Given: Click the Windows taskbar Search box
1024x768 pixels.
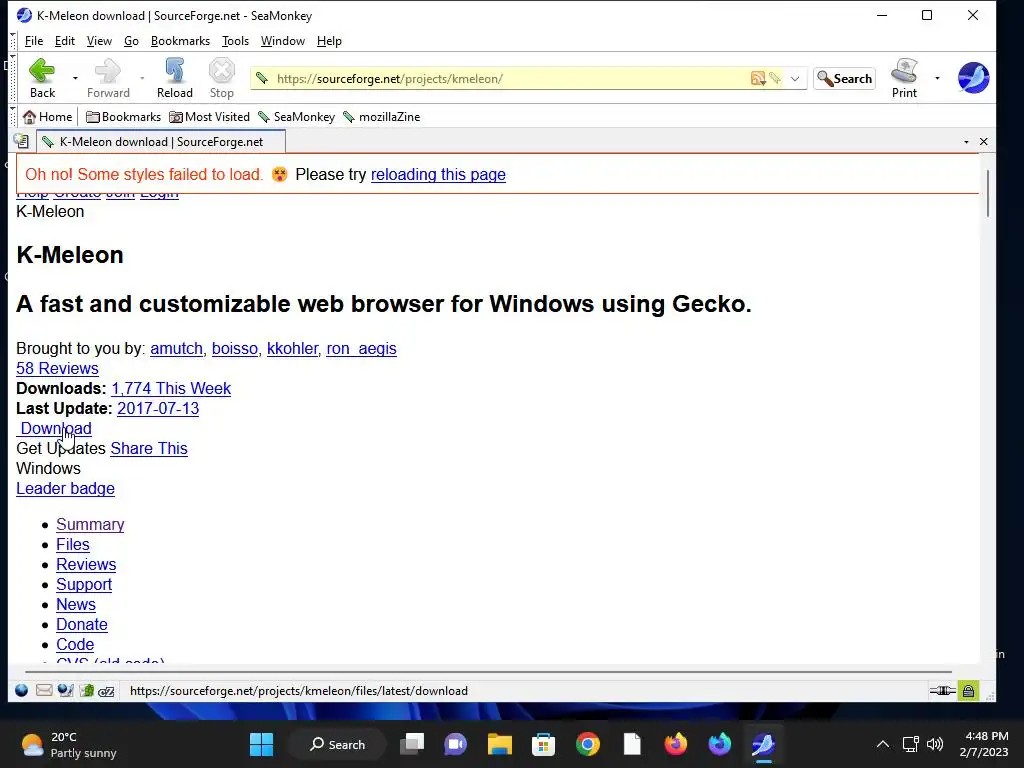Looking at the screenshot, I should coord(337,744).
